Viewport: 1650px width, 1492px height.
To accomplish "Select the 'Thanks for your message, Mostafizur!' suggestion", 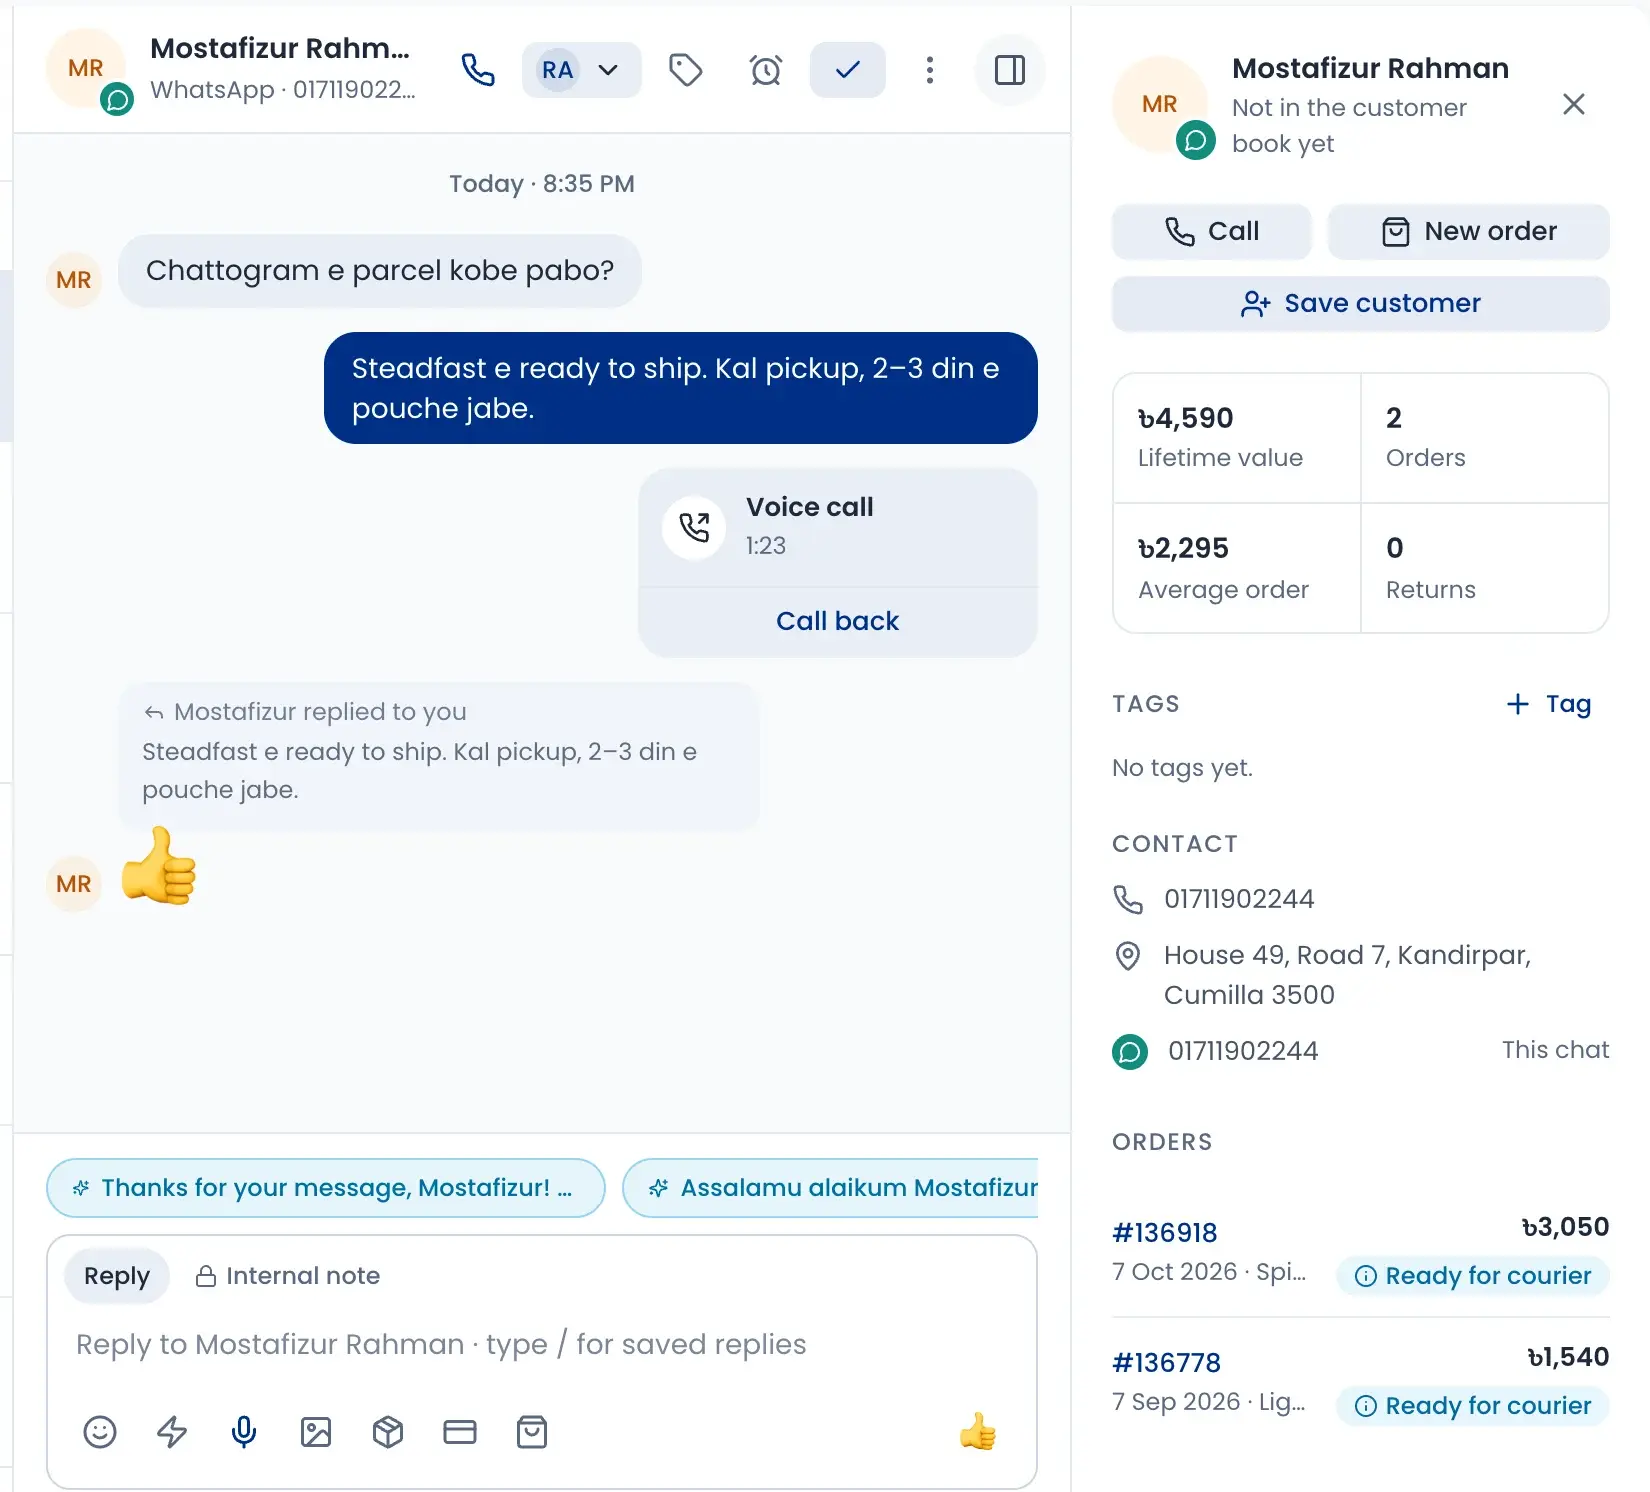I will (x=326, y=1188).
